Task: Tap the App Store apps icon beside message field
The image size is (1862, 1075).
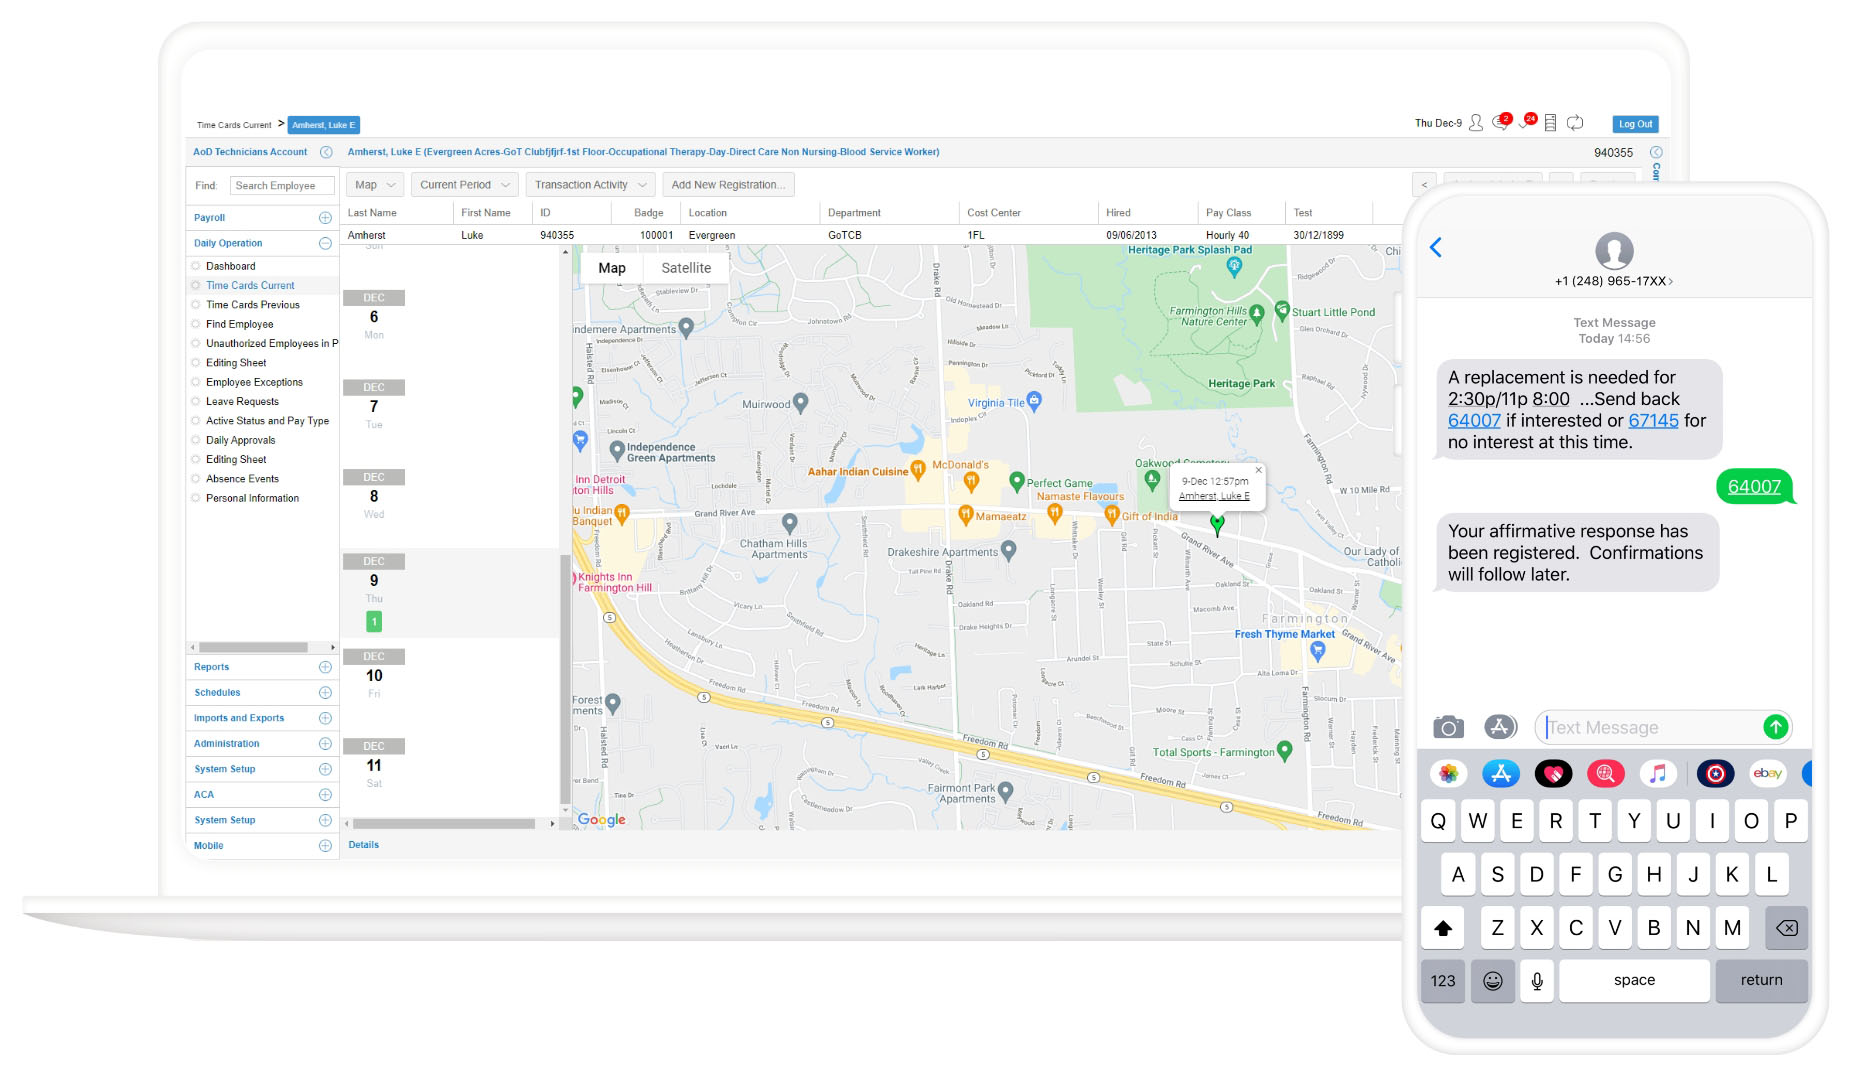Action: pos(1500,727)
